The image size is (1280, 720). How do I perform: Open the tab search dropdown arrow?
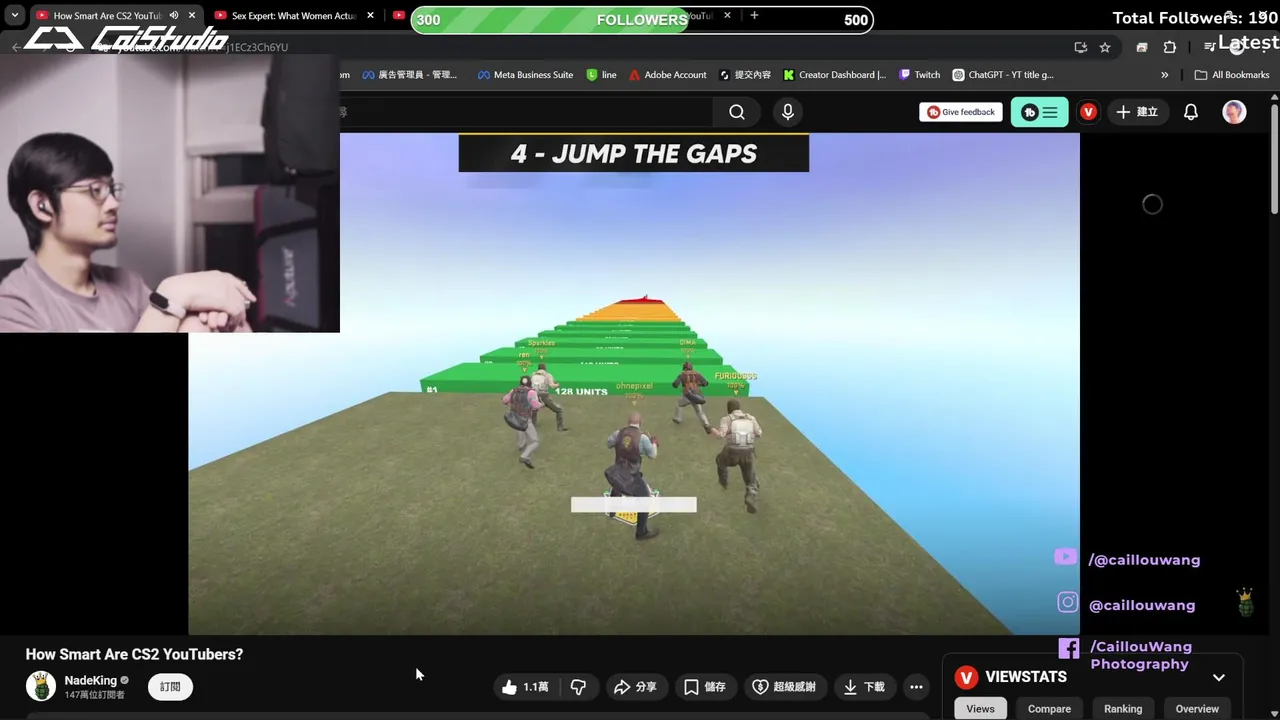(15, 16)
